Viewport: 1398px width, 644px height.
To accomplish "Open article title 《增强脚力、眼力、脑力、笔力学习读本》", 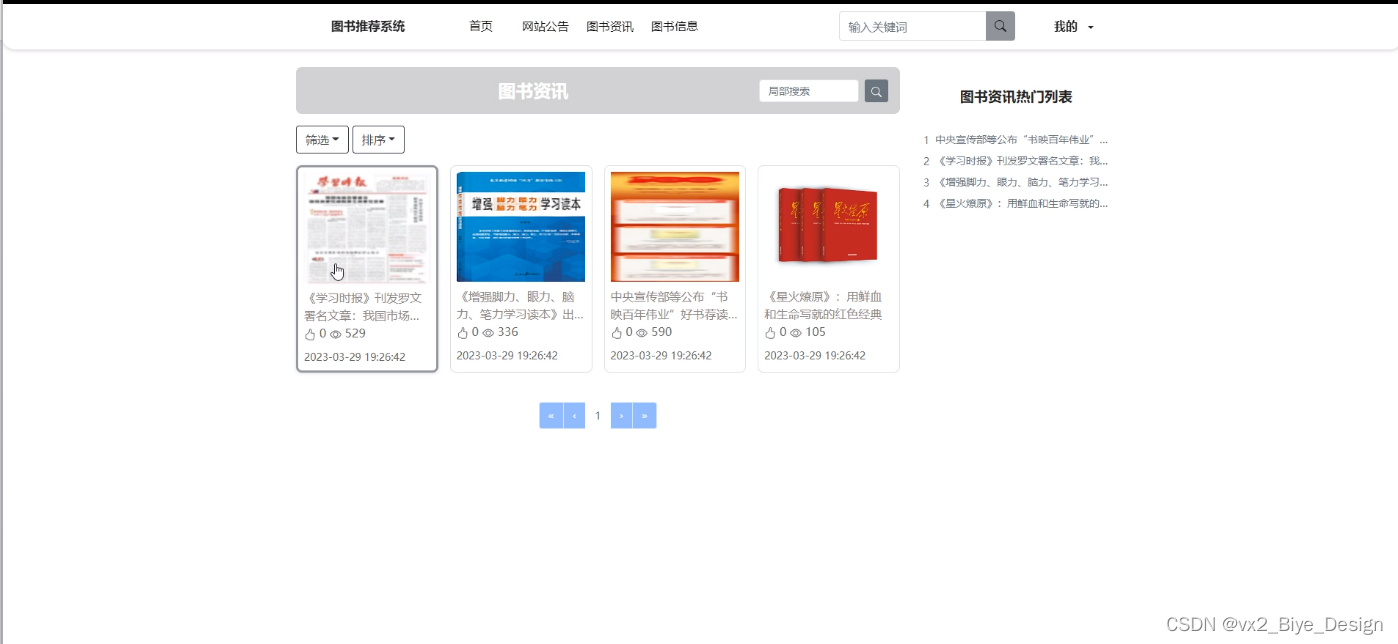I will pyautogui.click(x=520, y=305).
